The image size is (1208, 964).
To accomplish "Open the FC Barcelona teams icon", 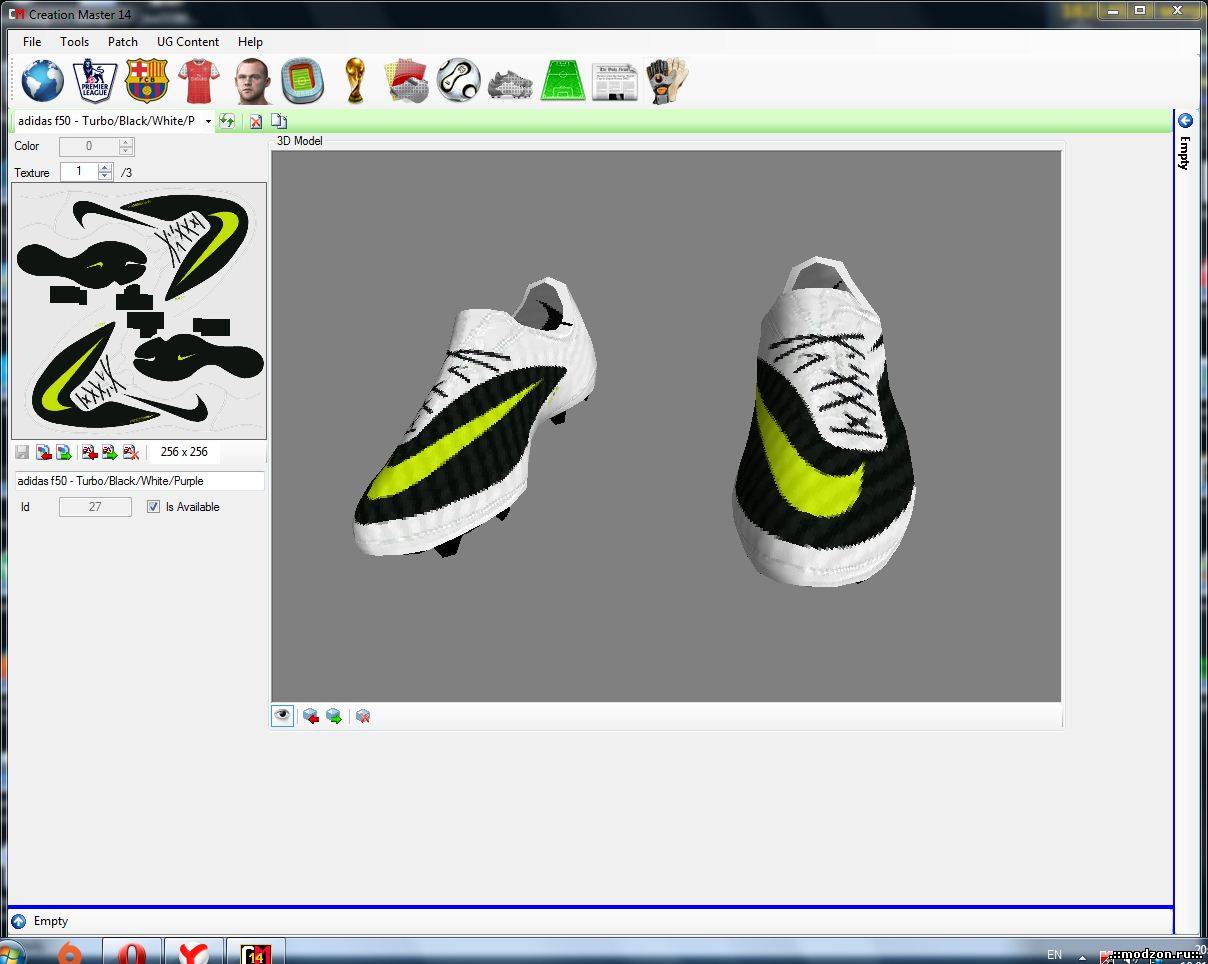I will tap(146, 81).
